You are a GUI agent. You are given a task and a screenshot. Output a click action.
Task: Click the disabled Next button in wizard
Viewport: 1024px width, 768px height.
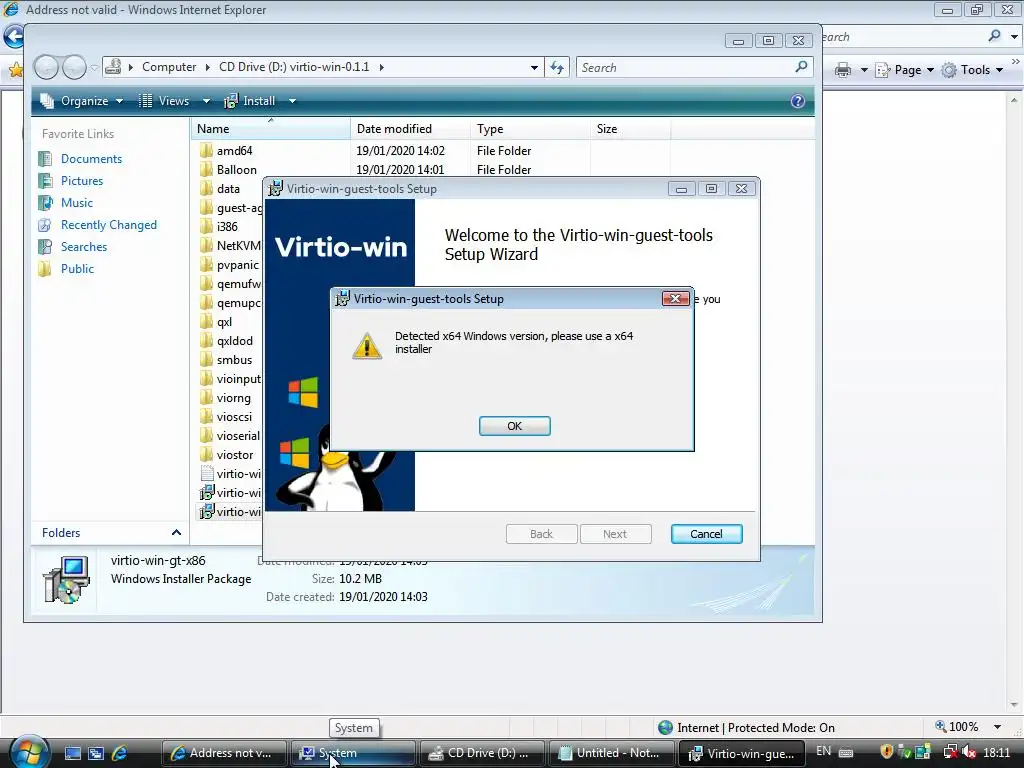click(x=615, y=534)
